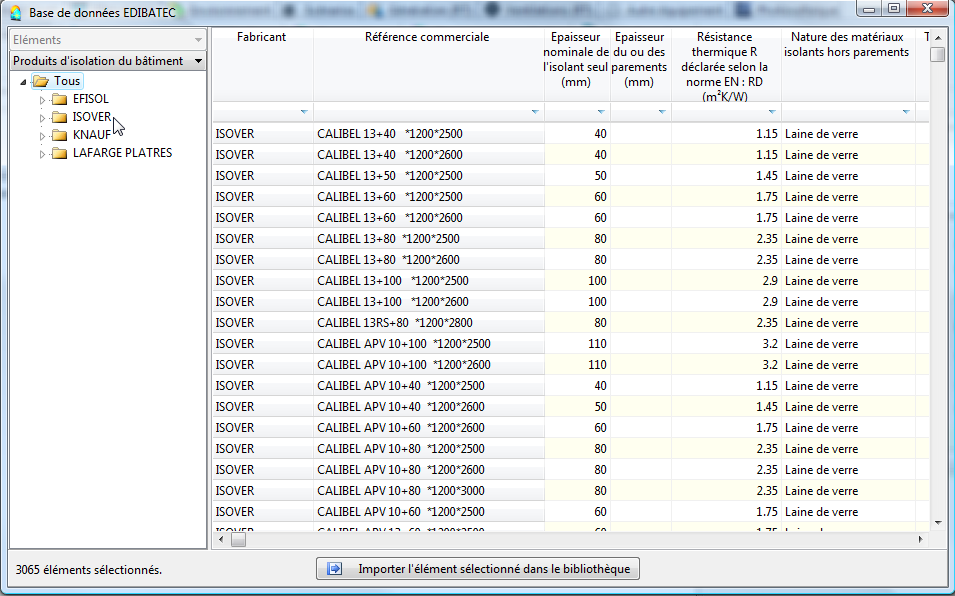Click the import arrow icon on the button
The height and width of the screenshot is (596, 955).
tap(334, 569)
